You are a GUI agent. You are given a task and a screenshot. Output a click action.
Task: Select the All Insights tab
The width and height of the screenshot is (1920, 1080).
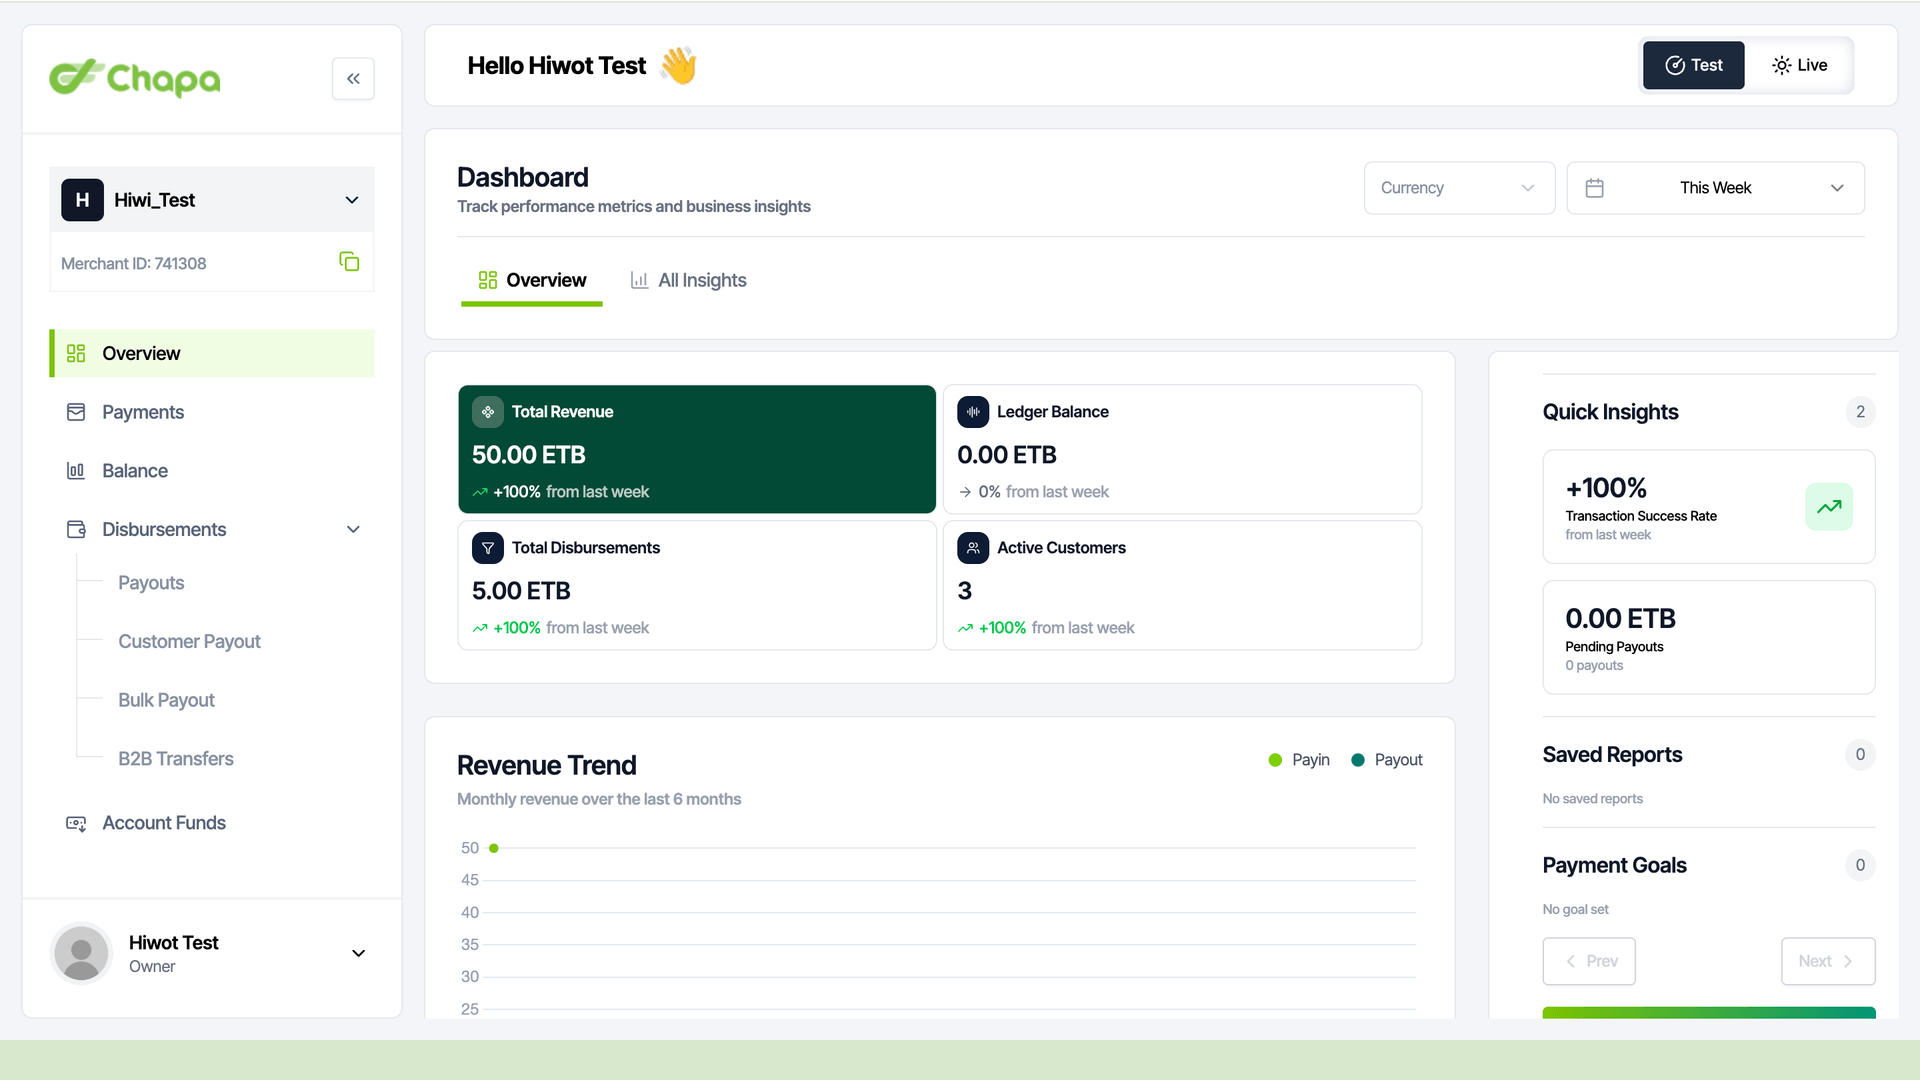(688, 281)
